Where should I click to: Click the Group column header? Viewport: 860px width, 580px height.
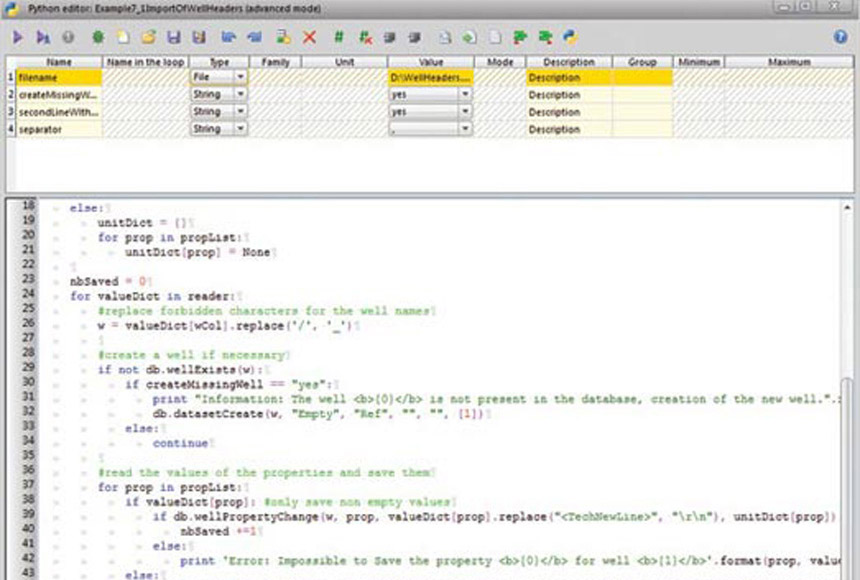(x=642, y=62)
